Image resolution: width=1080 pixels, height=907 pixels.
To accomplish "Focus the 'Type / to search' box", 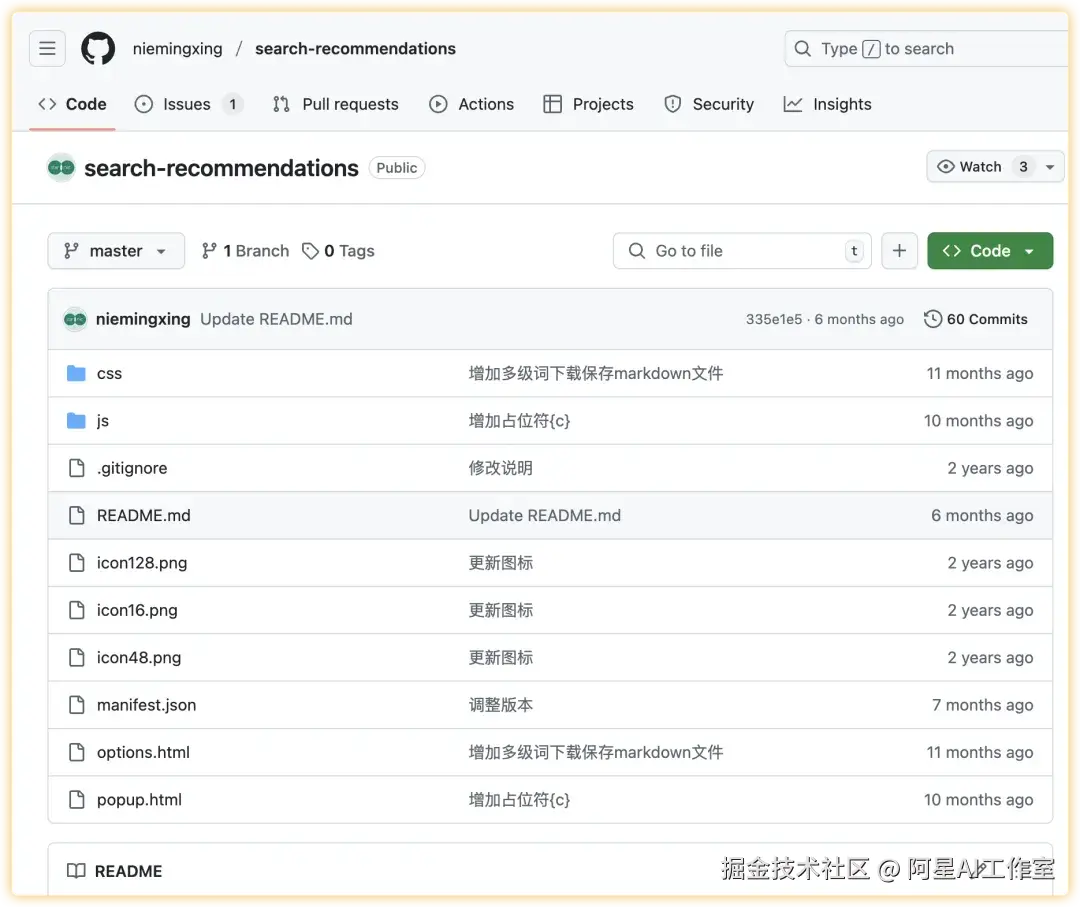I will (x=926, y=49).
